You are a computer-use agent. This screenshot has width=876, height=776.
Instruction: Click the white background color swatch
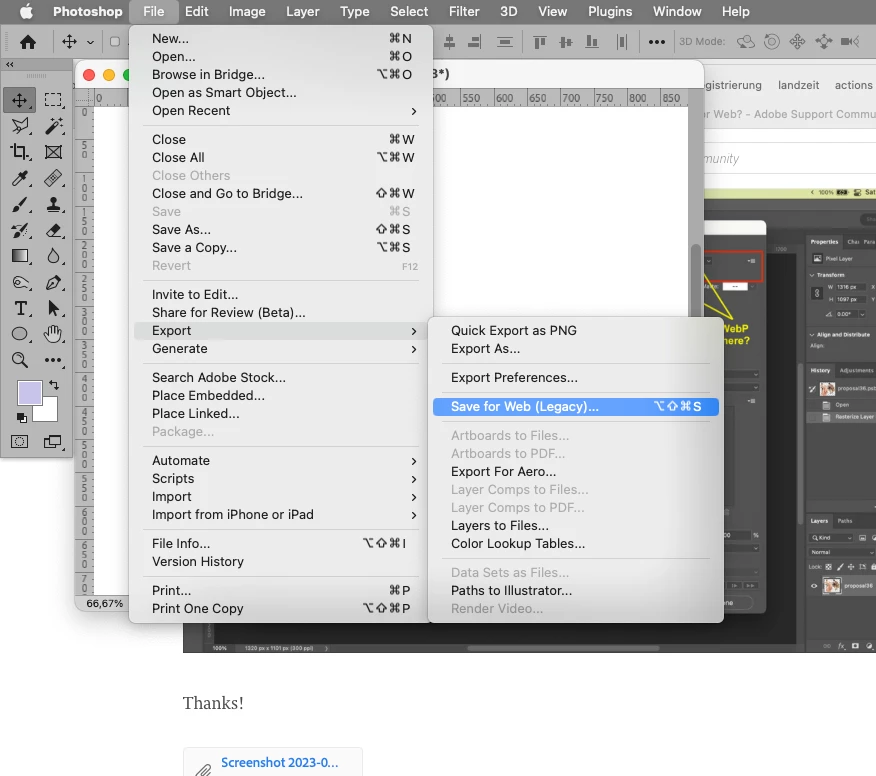pos(49,412)
